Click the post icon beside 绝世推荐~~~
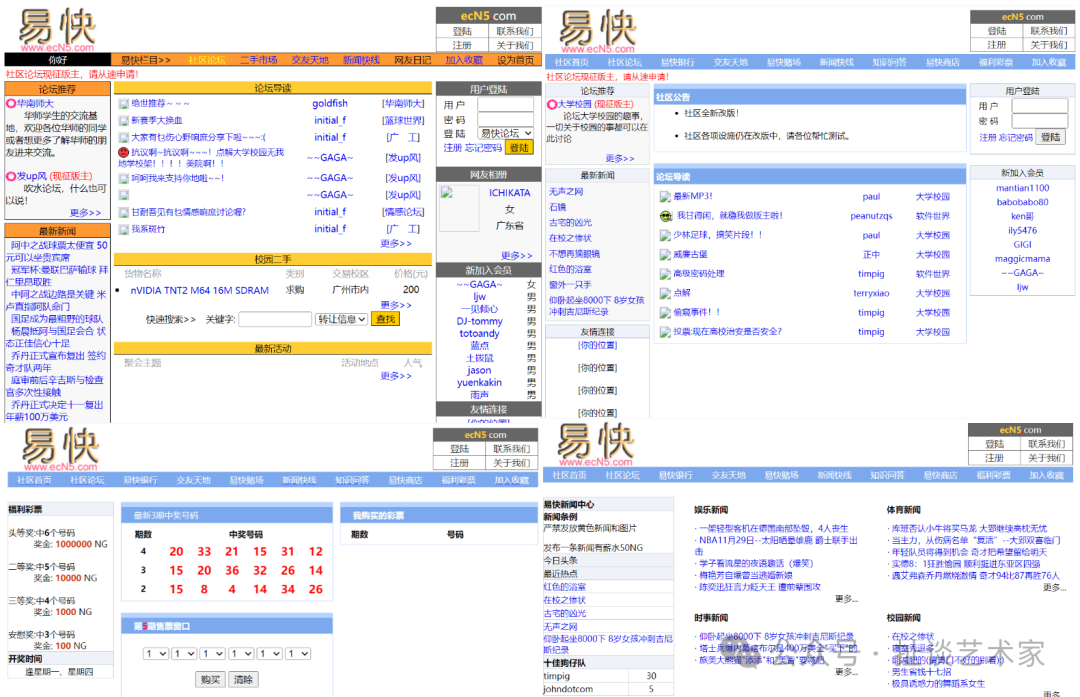The width and height of the screenshot is (1080, 697). coord(124,104)
